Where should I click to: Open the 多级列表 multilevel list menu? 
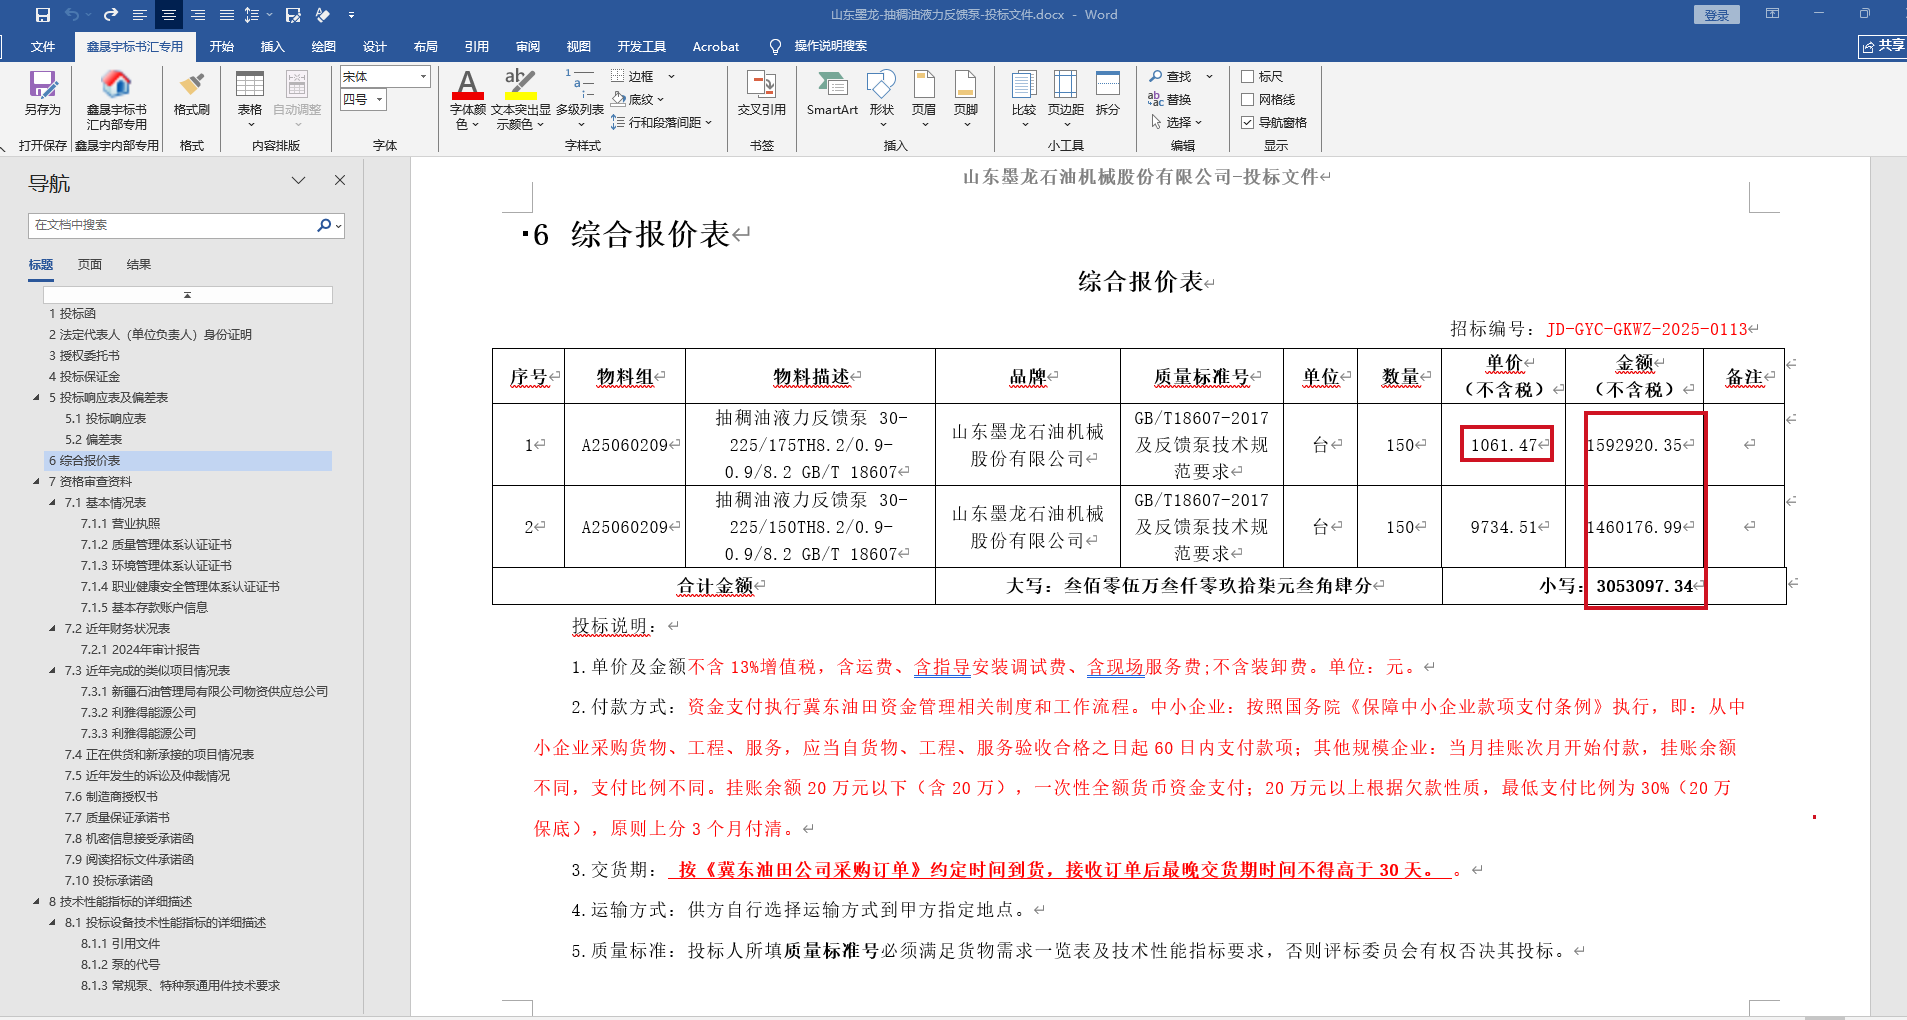pyautogui.click(x=580, y=99)
